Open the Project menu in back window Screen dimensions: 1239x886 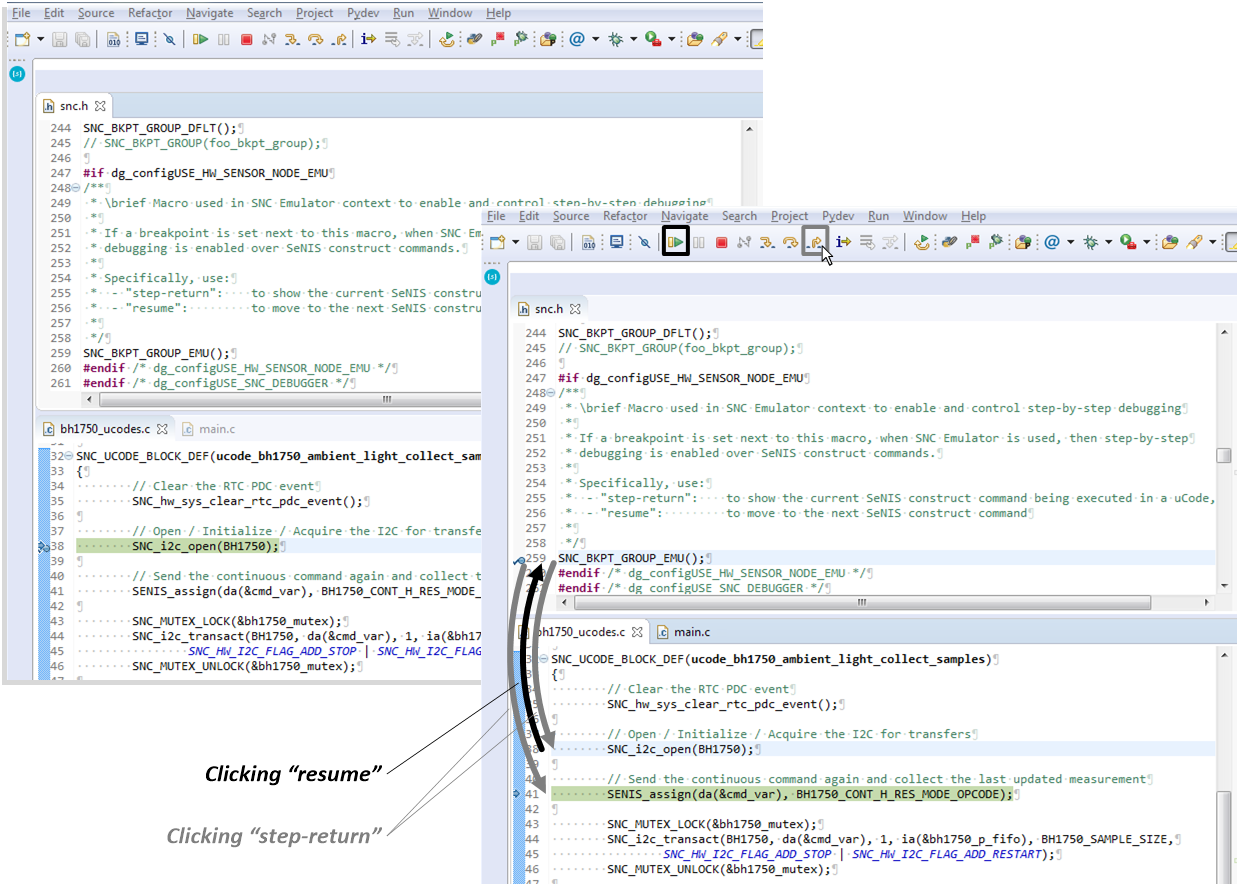point(315,13)
